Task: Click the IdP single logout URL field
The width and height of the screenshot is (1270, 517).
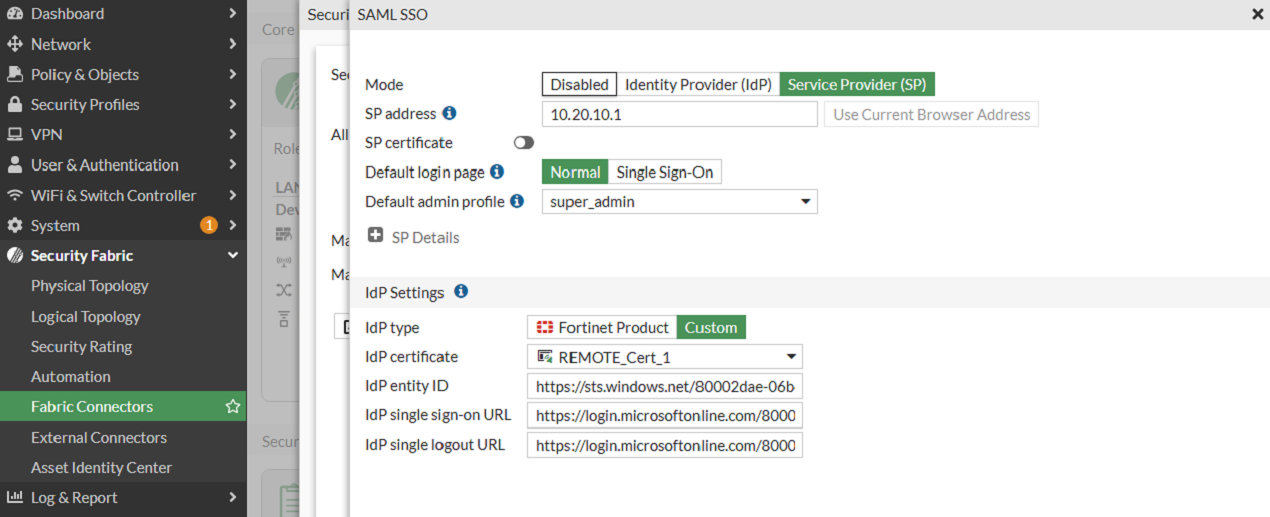Action: coord(665,445)
